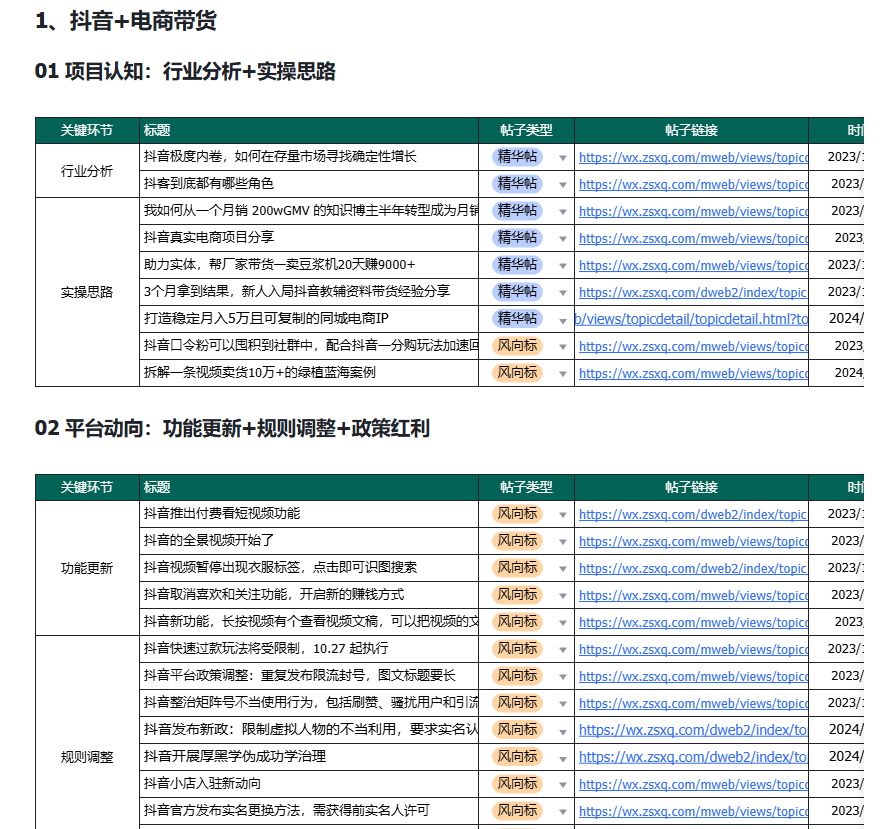Click 帖子链接 header in second table
Image resolution: width=884 pixels, height=829 pixels.
coord(691,487)
